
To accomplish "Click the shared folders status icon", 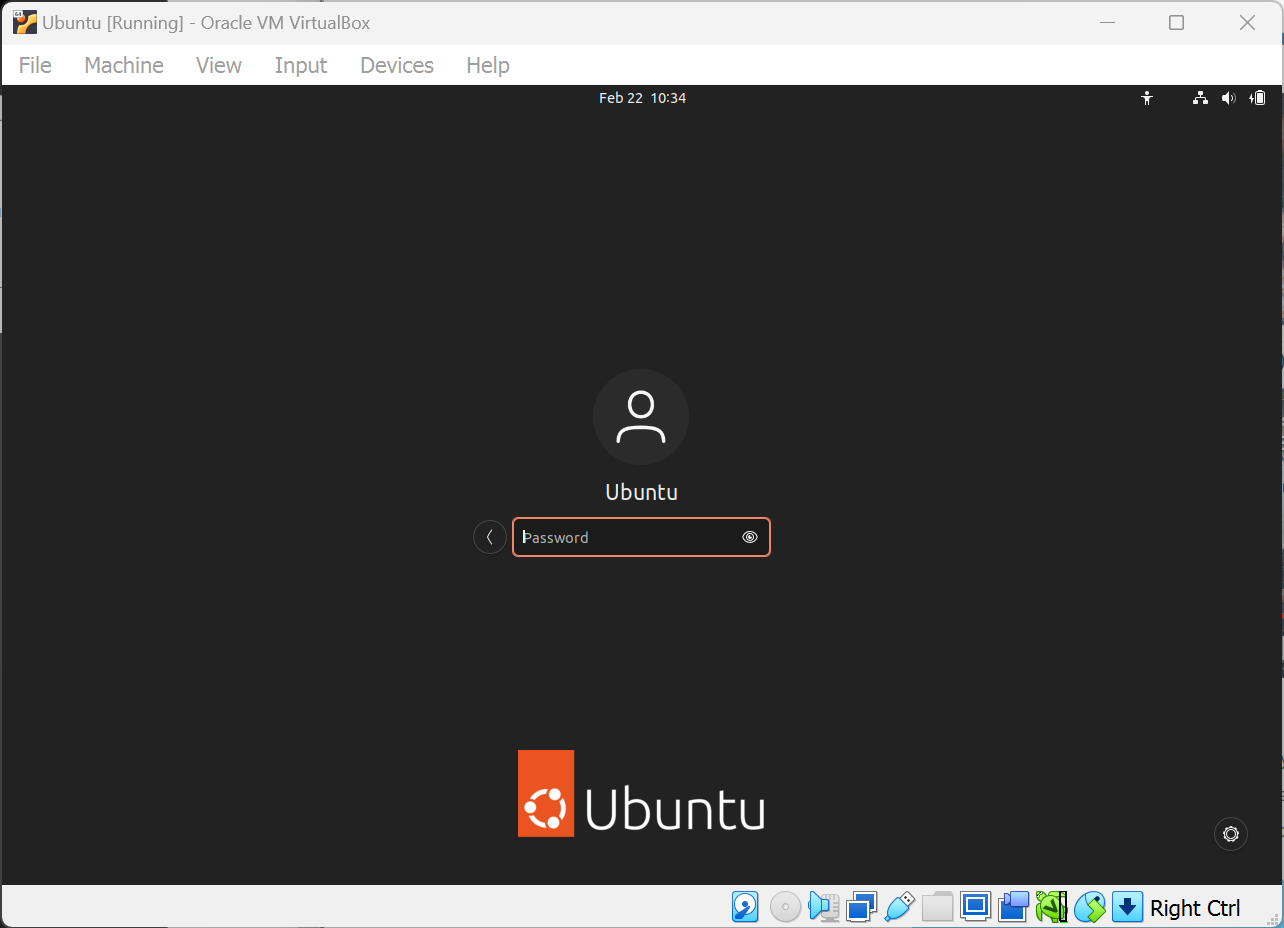I will 937,907.
